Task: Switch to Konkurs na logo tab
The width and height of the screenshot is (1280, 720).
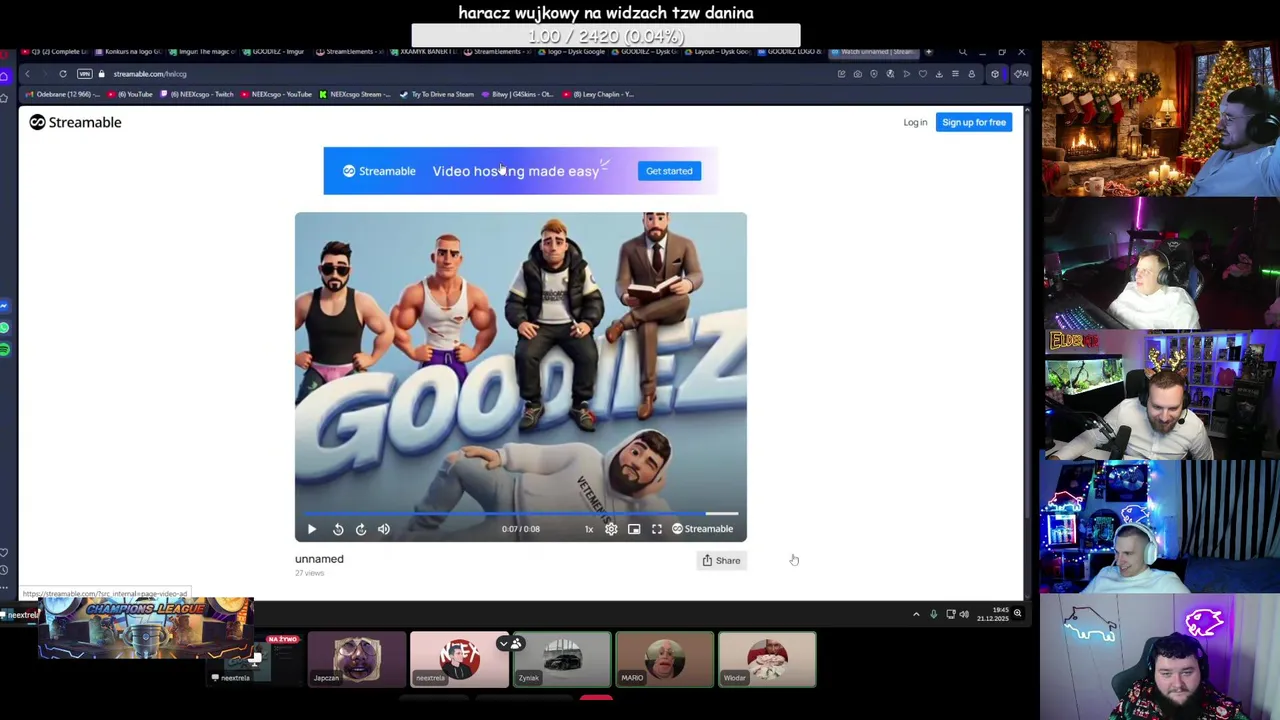Action: pyautogui.click(x=130, y=51)
